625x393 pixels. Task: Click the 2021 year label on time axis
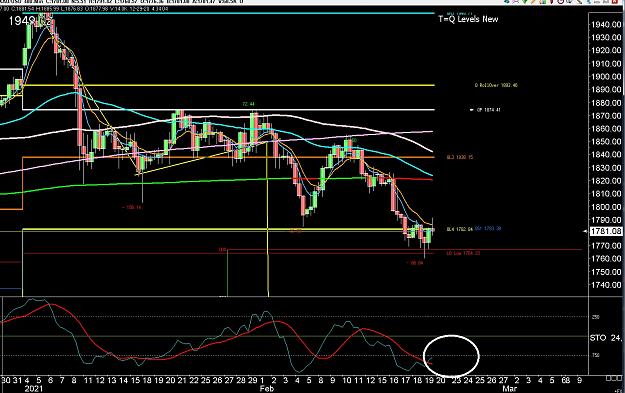pos(33,388)
